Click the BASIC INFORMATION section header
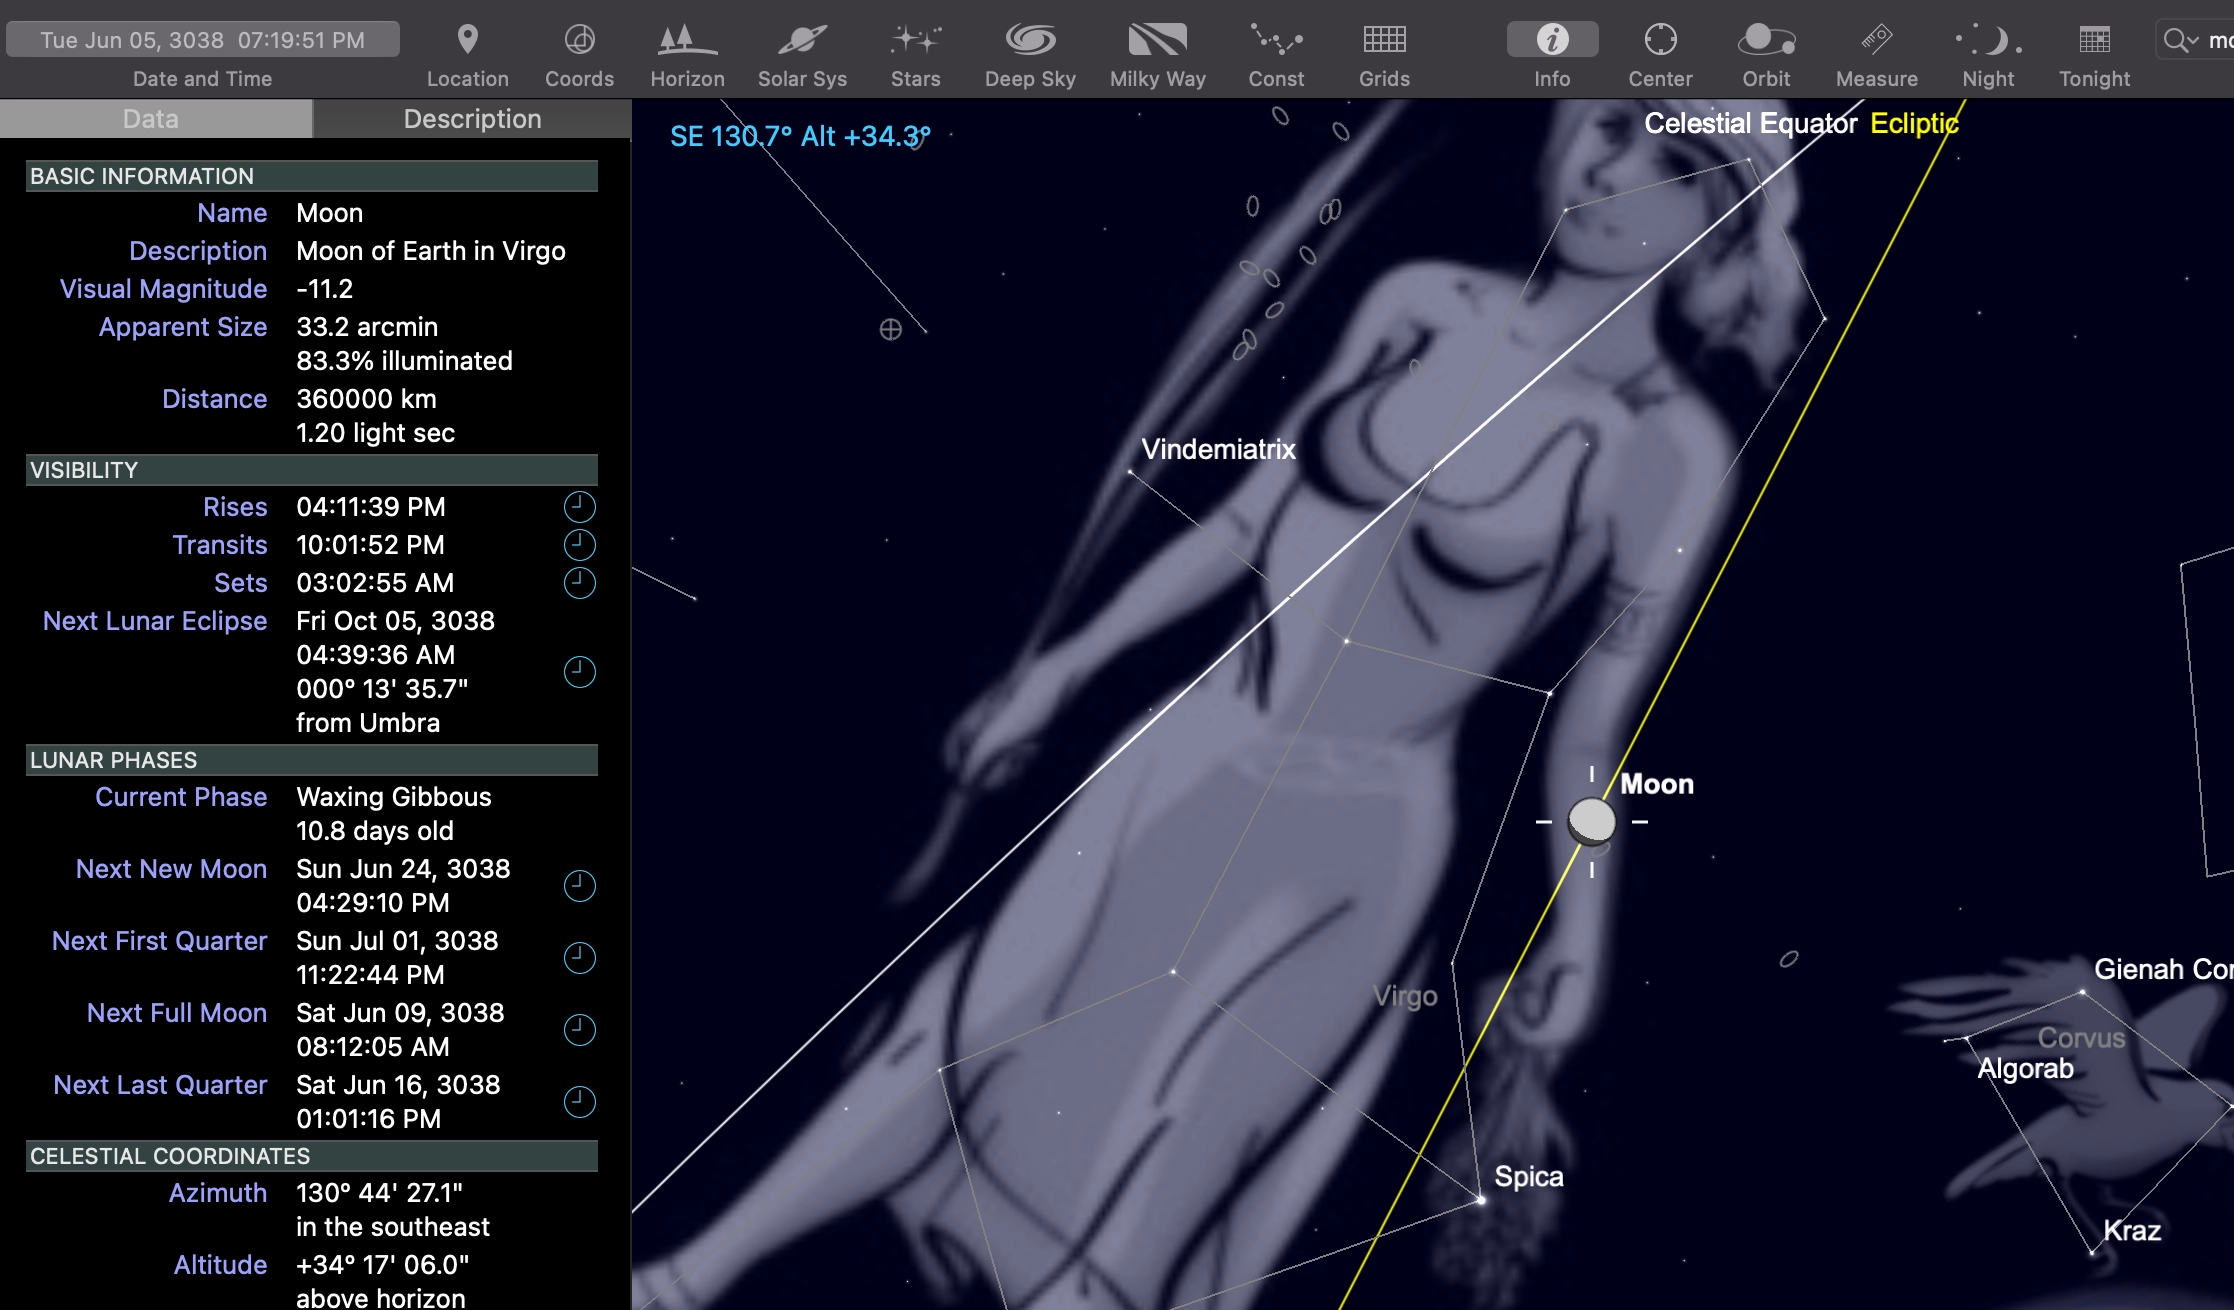This screenshot has width=2234, height=1310. 312,176
